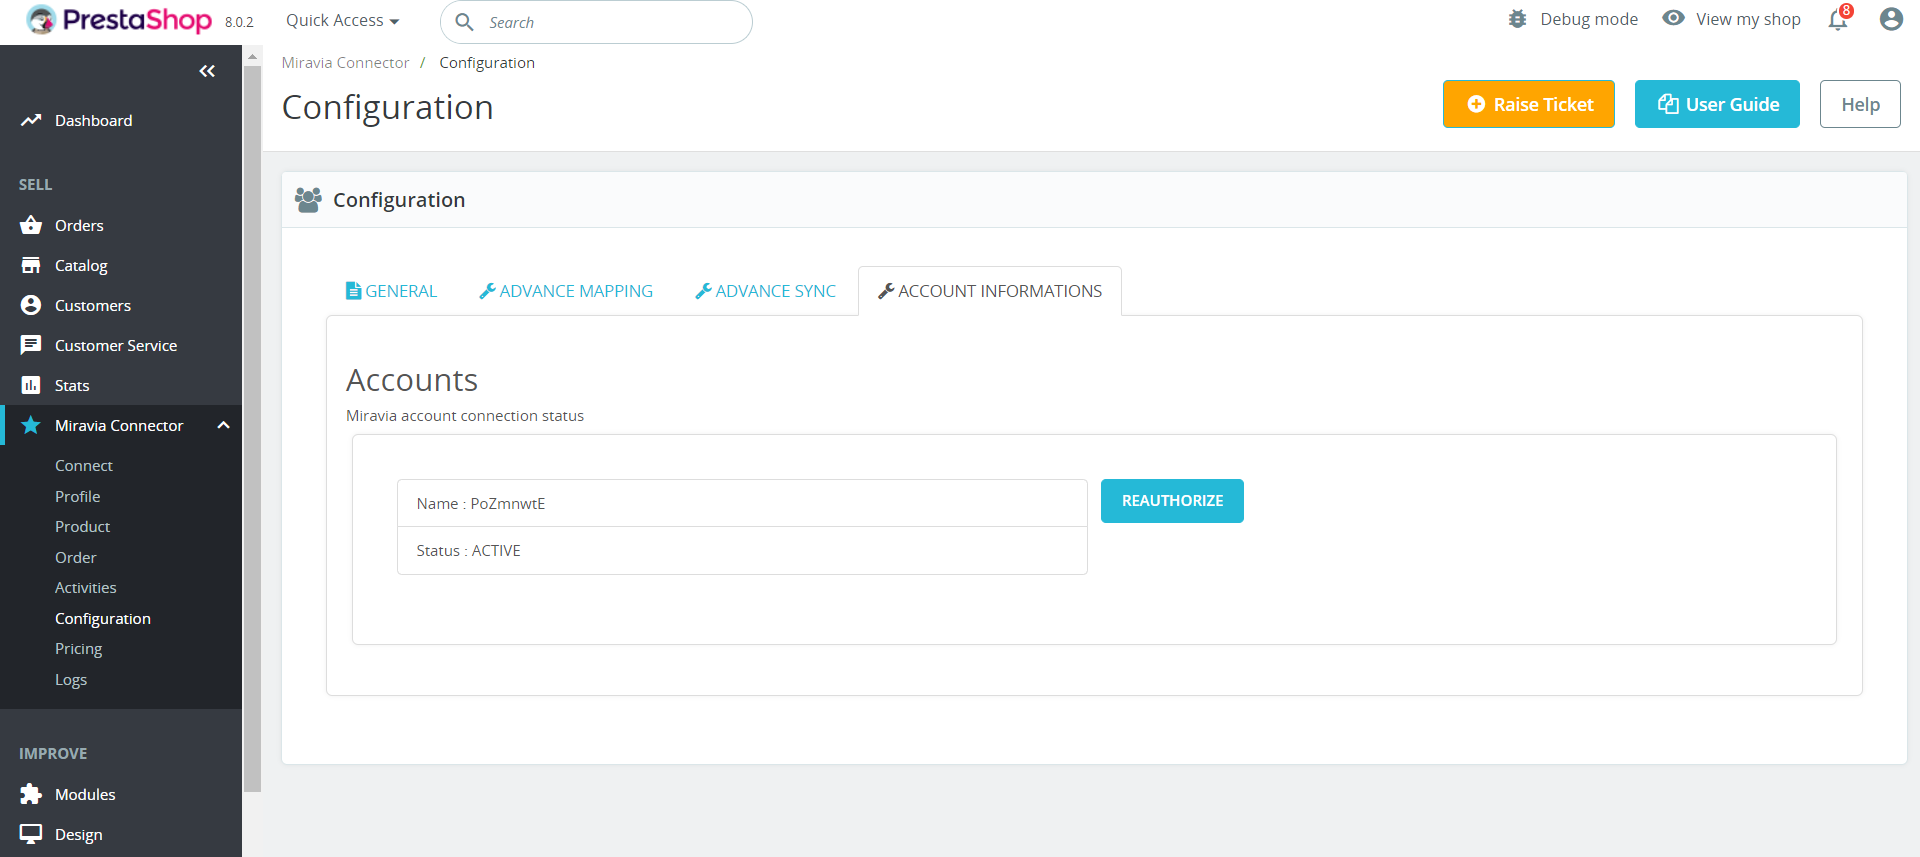The height and width of the screenshot is (857, 1920).
Task: Click the View my shop link
Action: (x=1748, y=19)
